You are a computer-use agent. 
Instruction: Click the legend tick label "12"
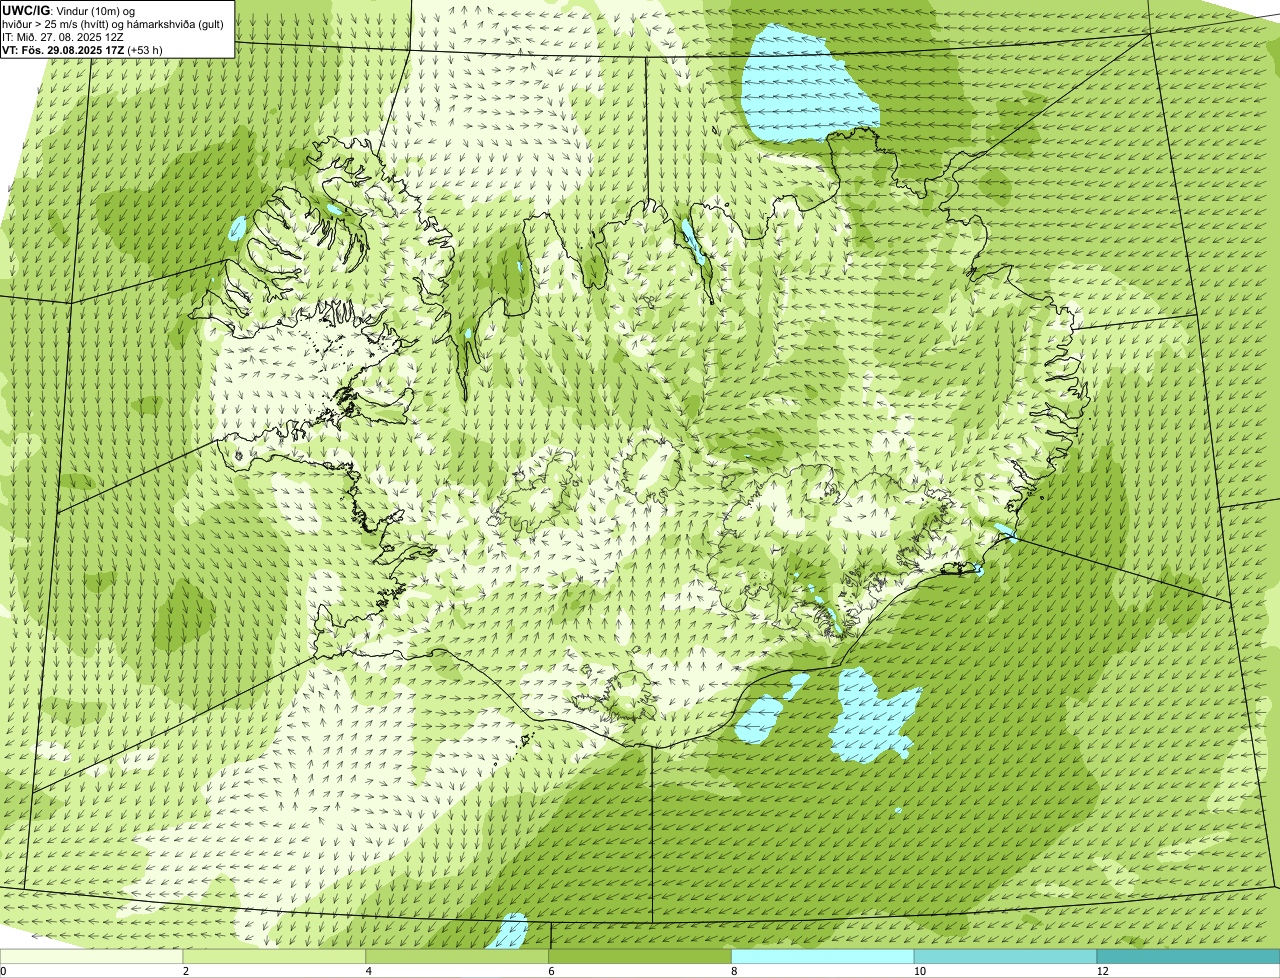[1101, 971]
